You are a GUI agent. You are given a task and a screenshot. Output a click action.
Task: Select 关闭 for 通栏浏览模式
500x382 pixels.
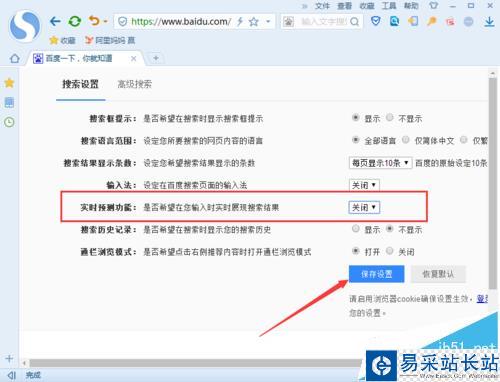389,251
